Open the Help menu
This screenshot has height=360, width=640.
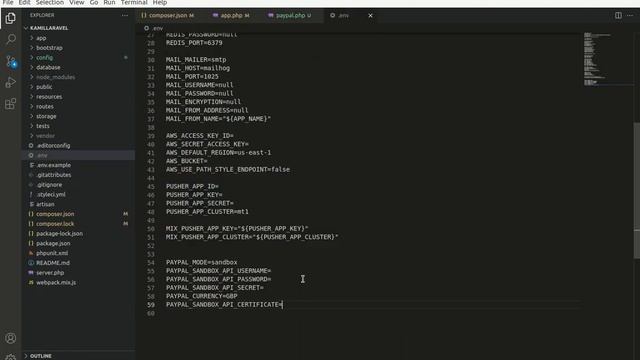[x=160, y=2]
